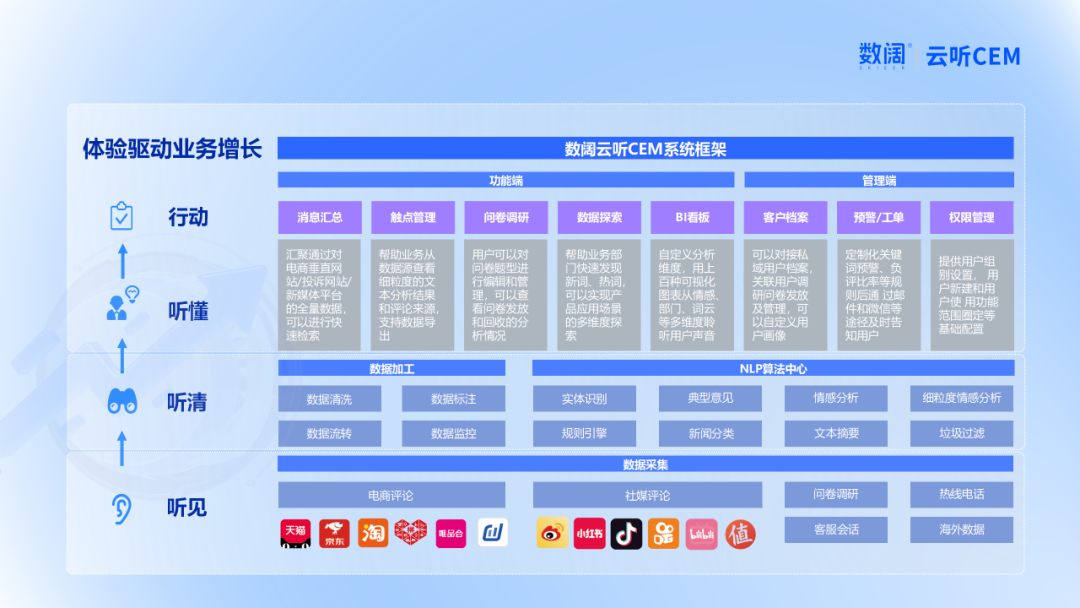Click the orange Kuaishou icon
1080x608 pixels.
point(663,534)
